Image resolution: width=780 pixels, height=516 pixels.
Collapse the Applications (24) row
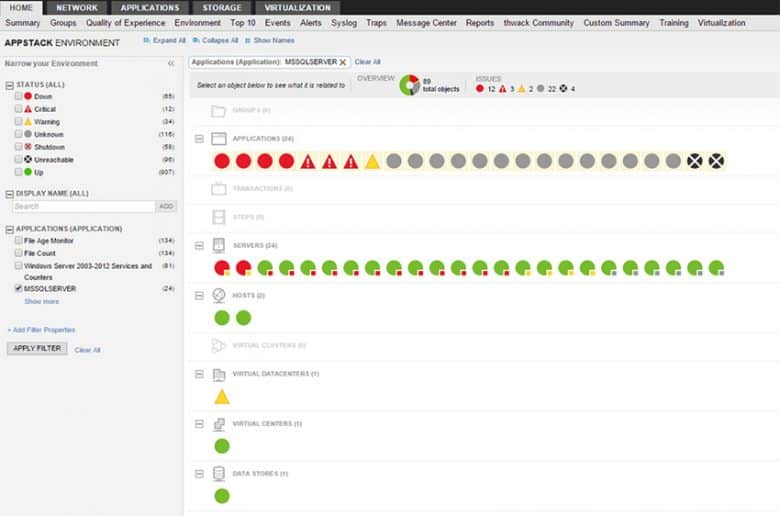199,139
